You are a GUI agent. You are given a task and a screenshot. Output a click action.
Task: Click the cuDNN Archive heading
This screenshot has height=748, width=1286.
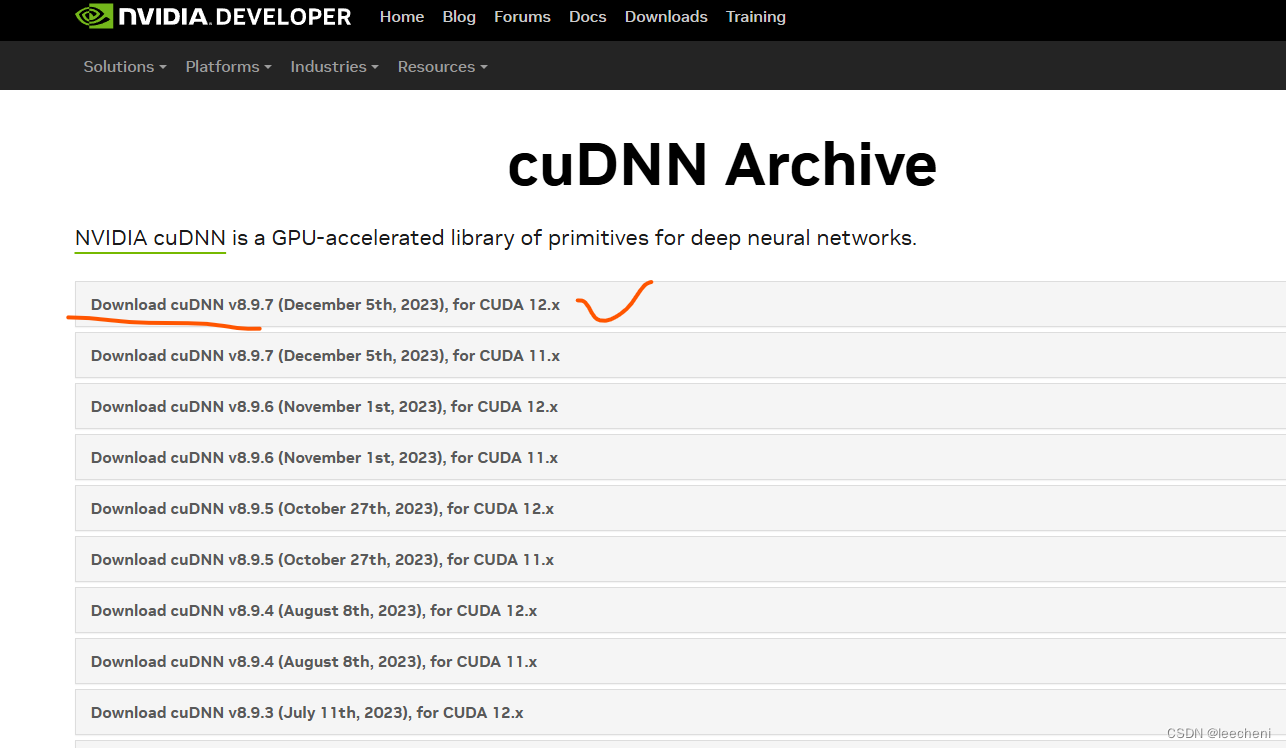[722, 165]
